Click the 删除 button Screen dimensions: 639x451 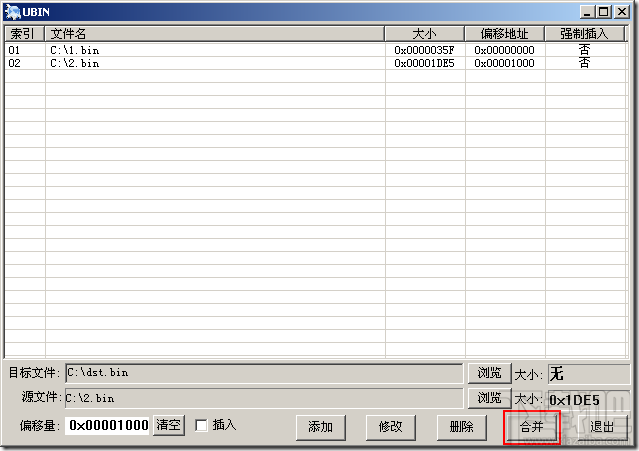[461, 427]
